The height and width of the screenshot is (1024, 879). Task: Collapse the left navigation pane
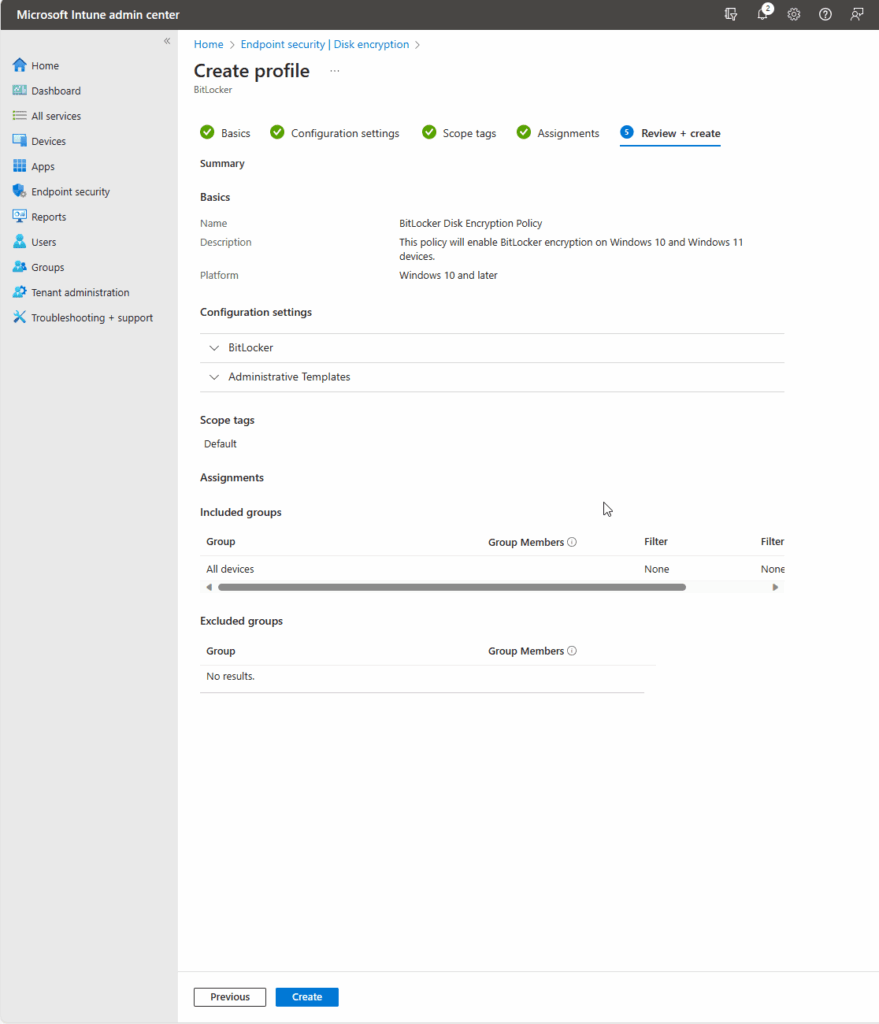pyautogui.click(x=167, y=41)
